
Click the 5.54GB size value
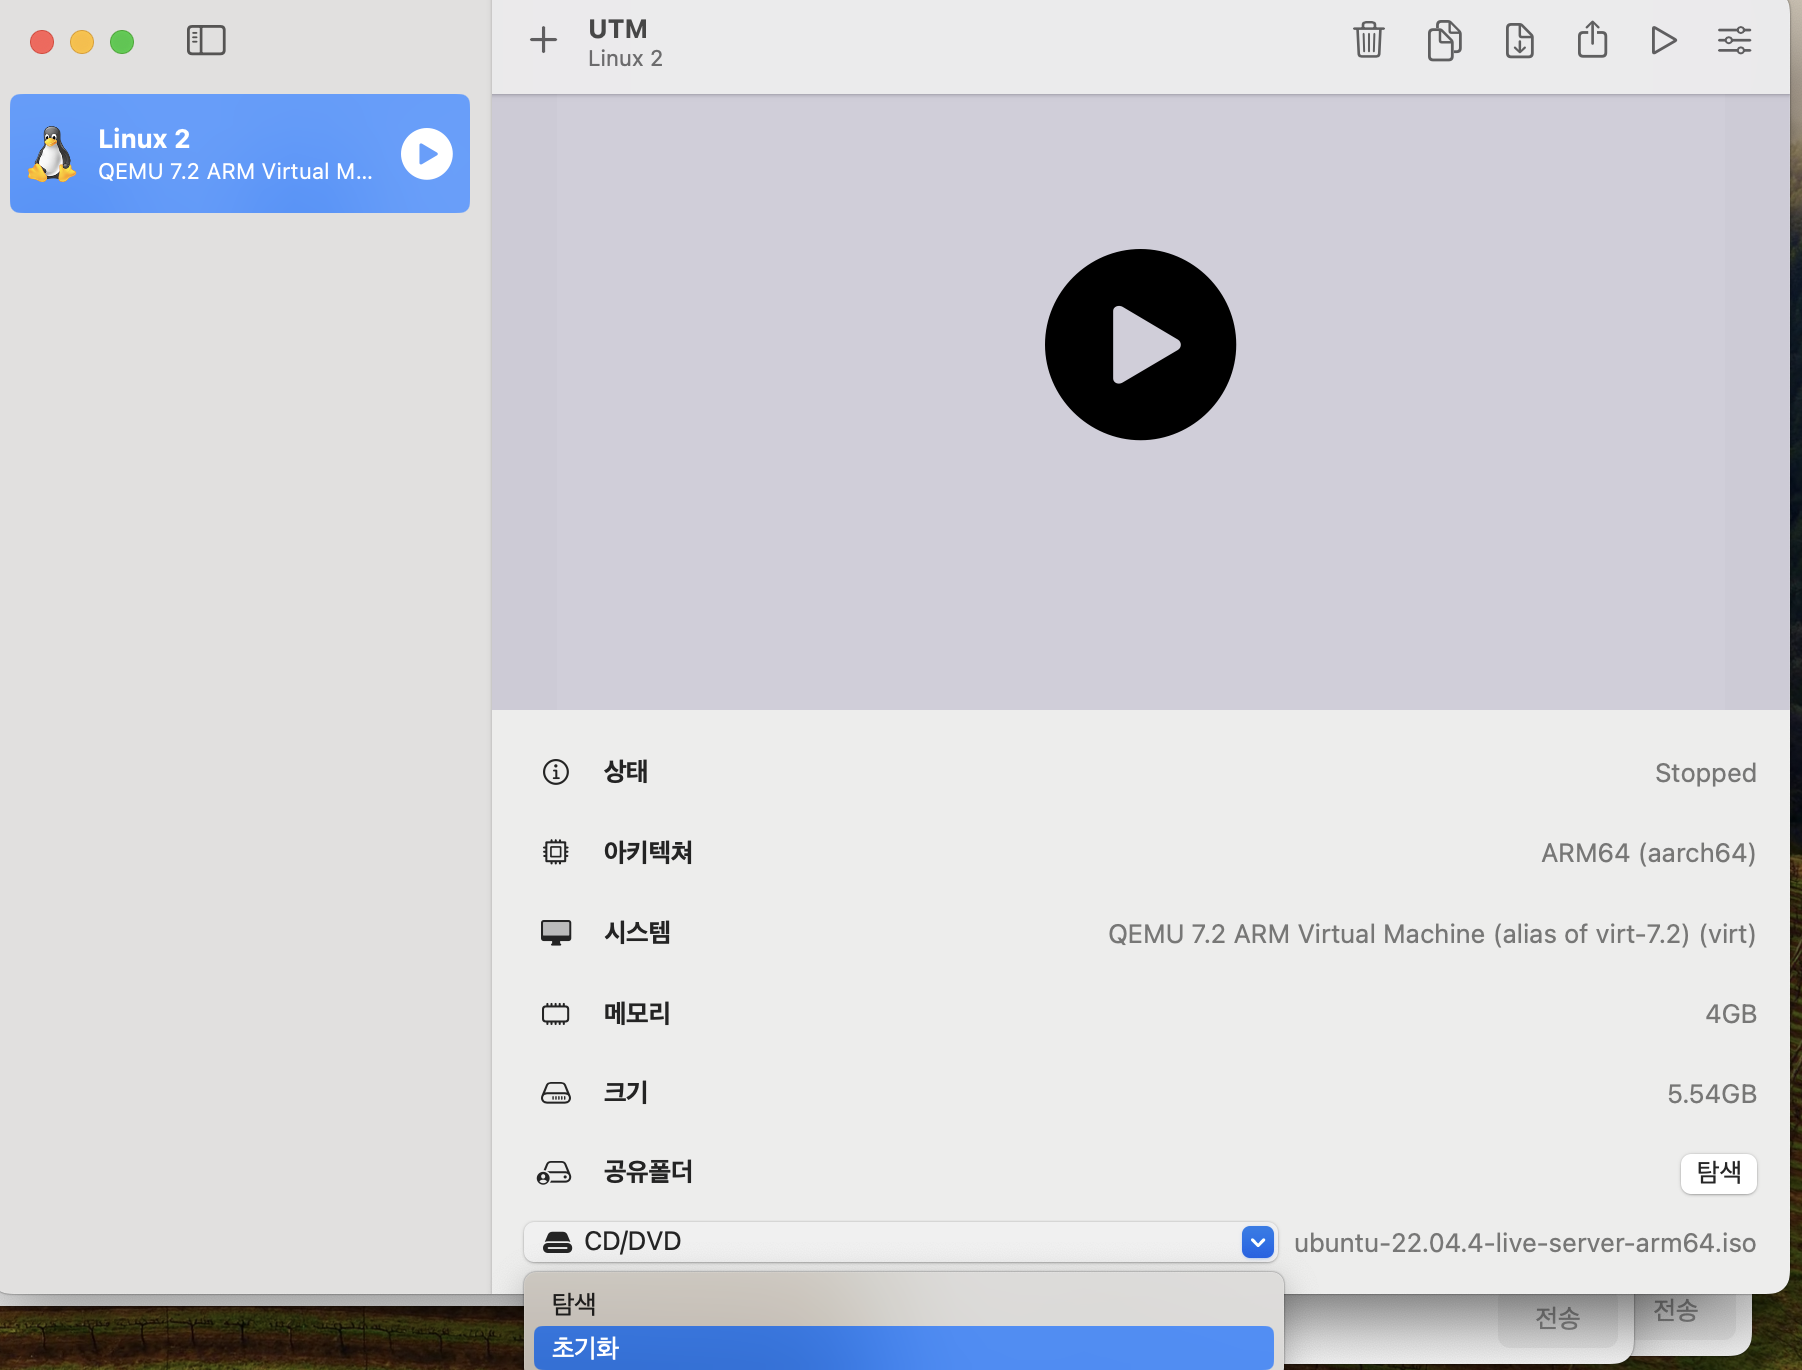tap(1712, 1094)
